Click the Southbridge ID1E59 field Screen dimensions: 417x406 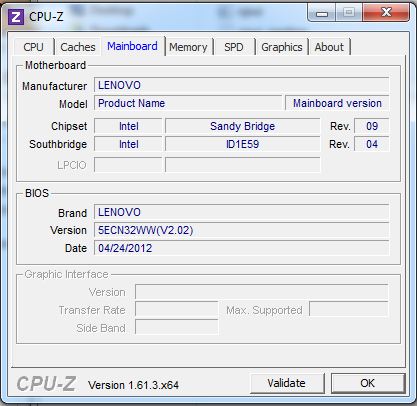click(x=243, y=144)
